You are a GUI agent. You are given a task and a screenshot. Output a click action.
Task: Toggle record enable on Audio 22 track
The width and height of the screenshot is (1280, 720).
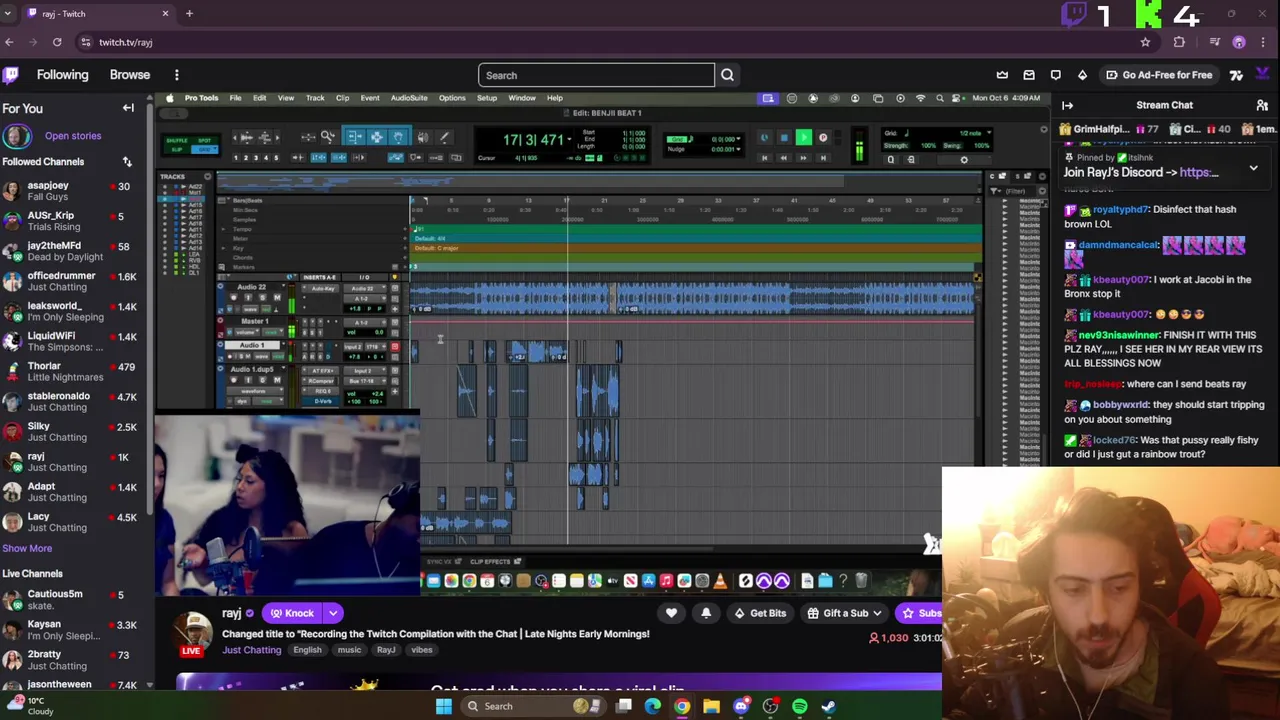234,297
